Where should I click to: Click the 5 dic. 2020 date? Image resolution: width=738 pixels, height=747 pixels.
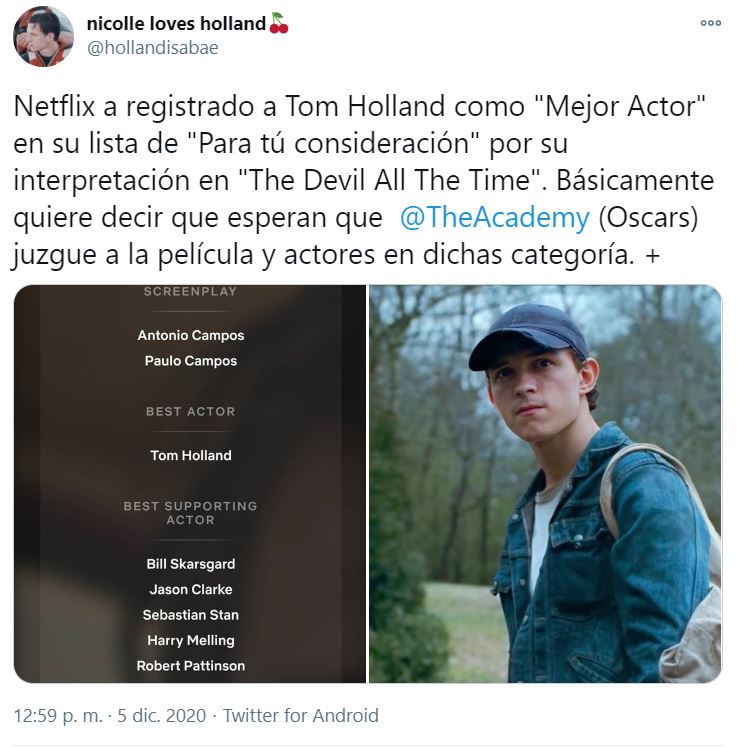[162, 716]
